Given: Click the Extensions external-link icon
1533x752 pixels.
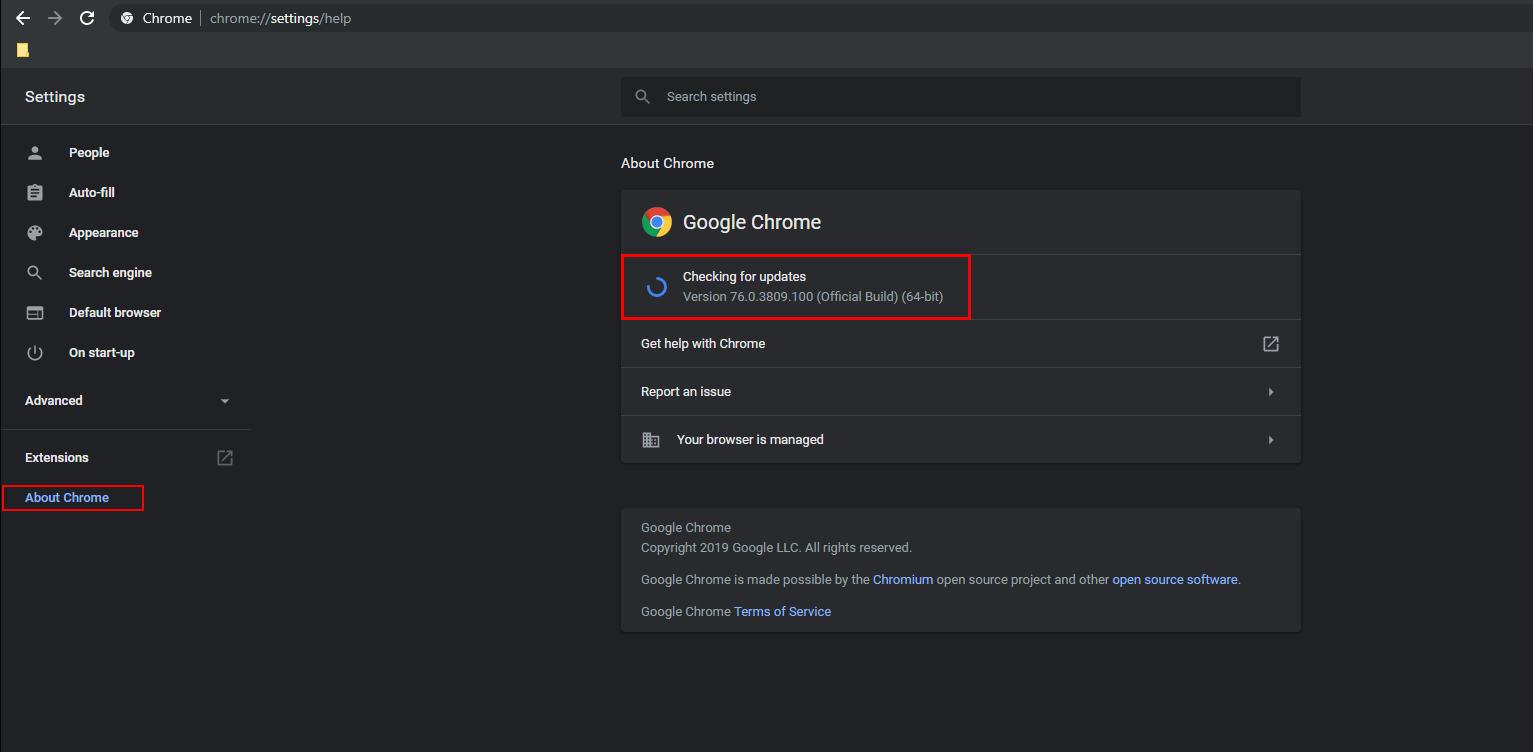Looking at the screenshot, I should coord(225,458).
